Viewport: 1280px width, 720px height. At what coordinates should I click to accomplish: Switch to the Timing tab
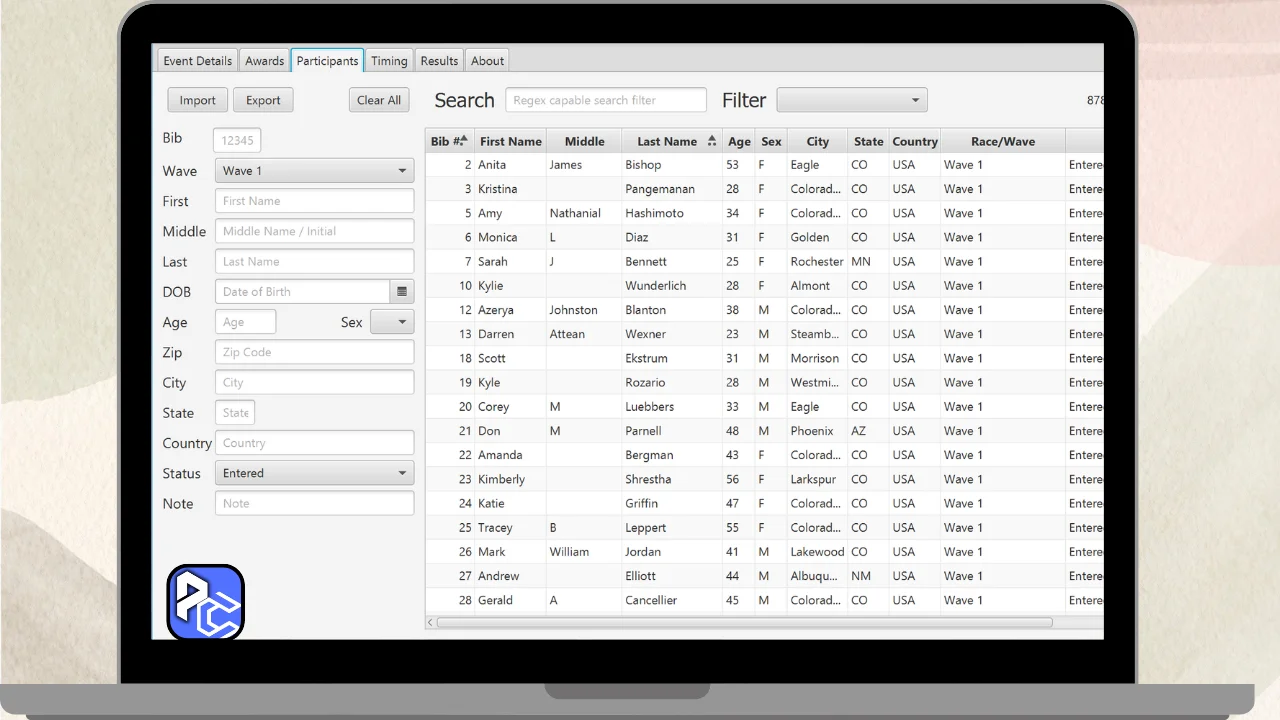pyautogui.click(x=389, y=61)
